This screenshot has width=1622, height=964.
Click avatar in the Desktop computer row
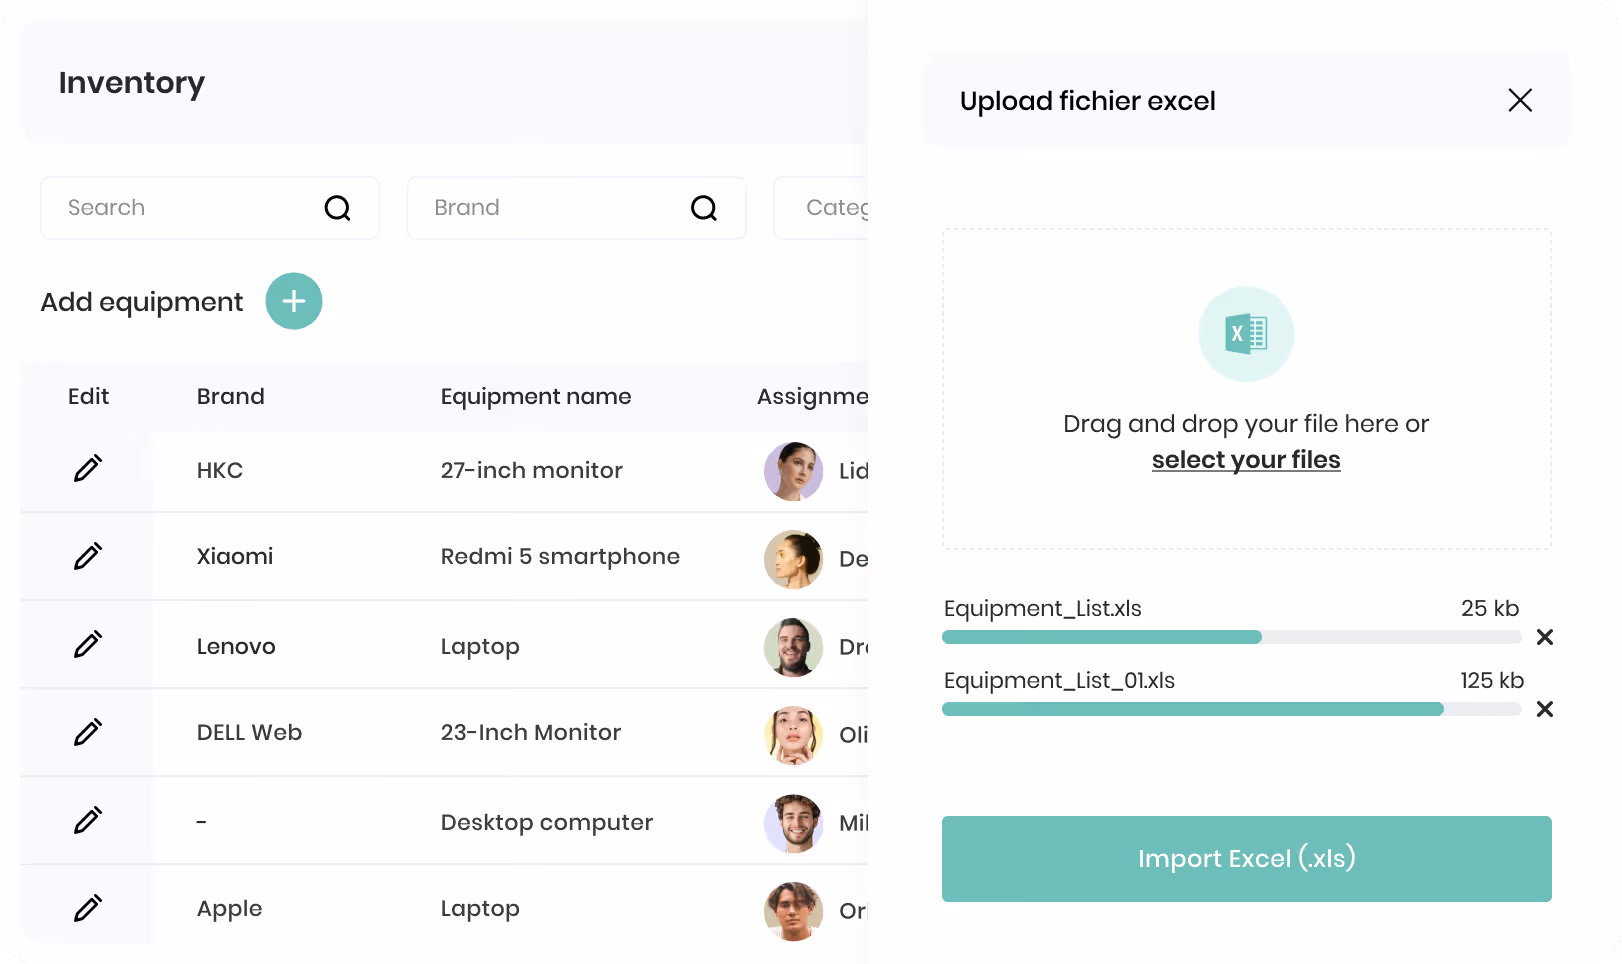tap(793, 823)
